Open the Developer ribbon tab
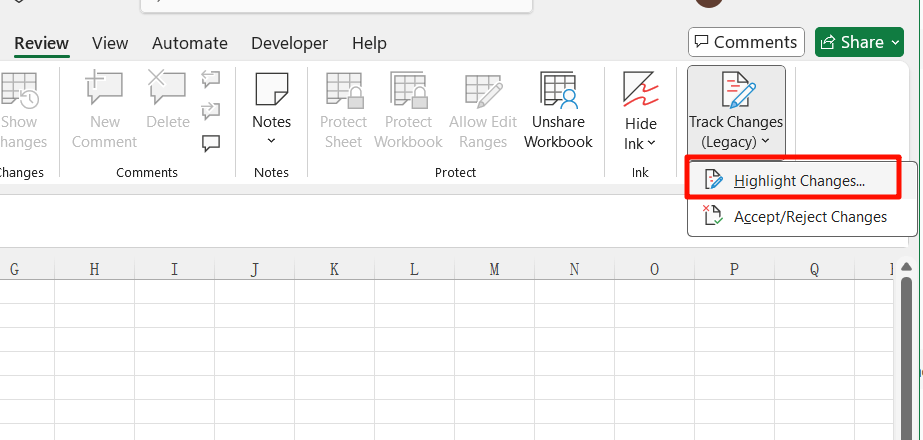The width and height of the screenshot is (923, 440). 290,43
